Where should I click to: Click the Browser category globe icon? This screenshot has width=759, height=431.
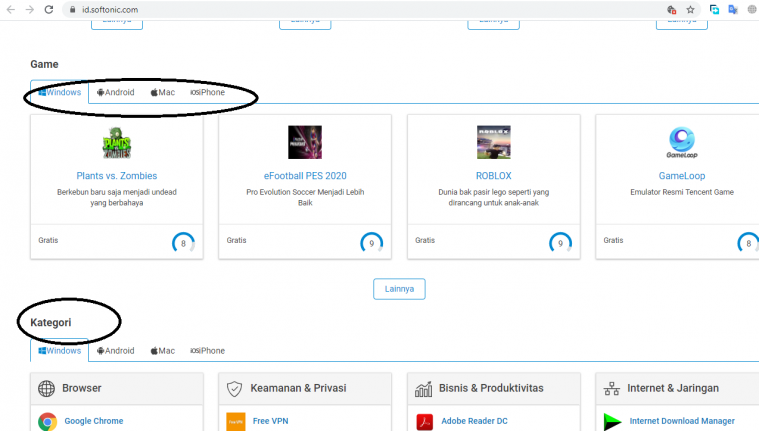46,388
